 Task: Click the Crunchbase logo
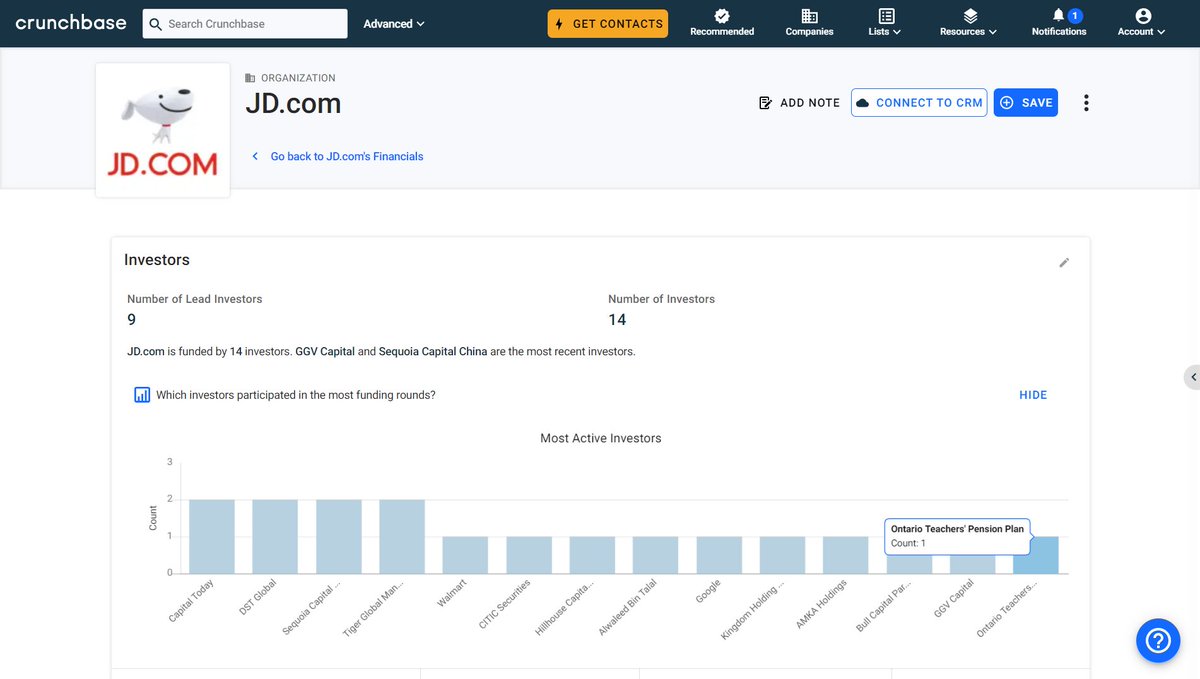tap(71, 23)
